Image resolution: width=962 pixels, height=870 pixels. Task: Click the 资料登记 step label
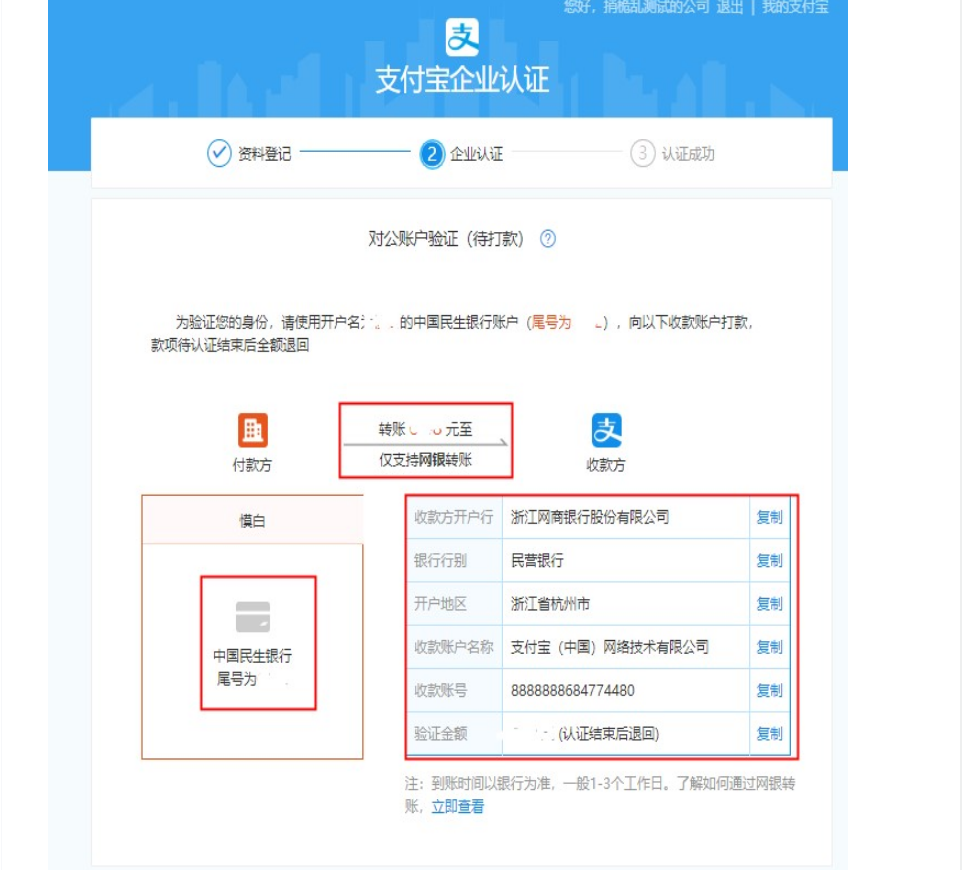pyautogui.click(x=264, y=154)
